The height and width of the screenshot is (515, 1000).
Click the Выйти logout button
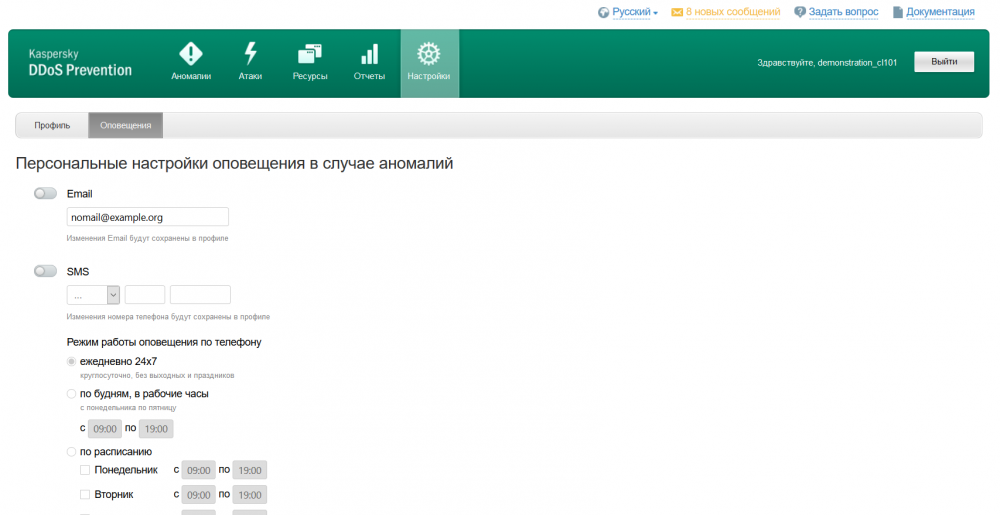pos(944,62)
